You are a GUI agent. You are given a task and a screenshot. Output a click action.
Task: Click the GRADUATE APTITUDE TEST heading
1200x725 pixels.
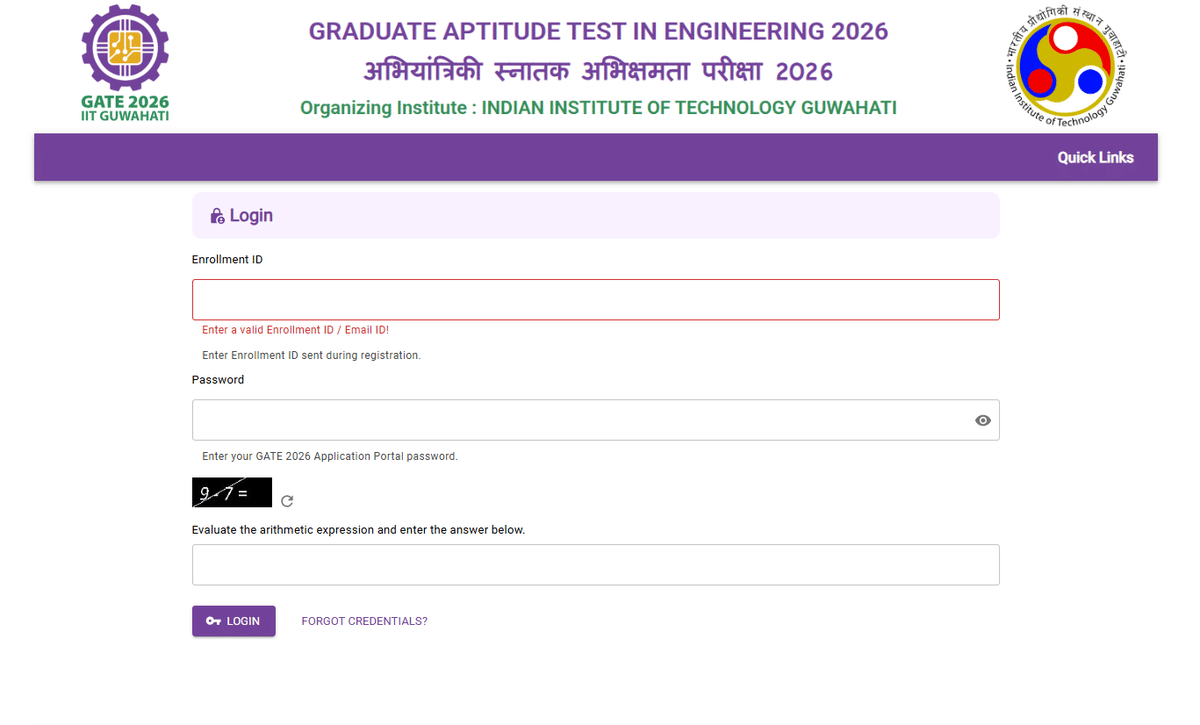(x=598, y=31)
